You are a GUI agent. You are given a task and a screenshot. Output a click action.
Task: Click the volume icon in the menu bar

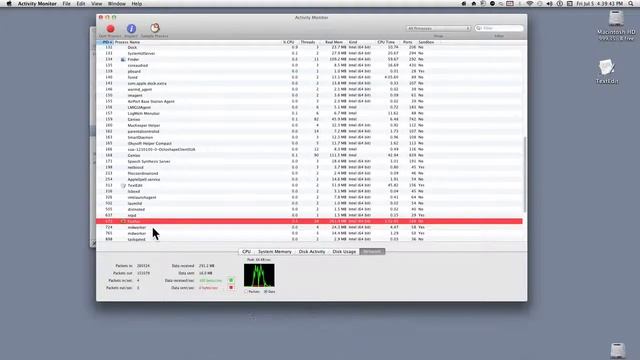(549, 4)
